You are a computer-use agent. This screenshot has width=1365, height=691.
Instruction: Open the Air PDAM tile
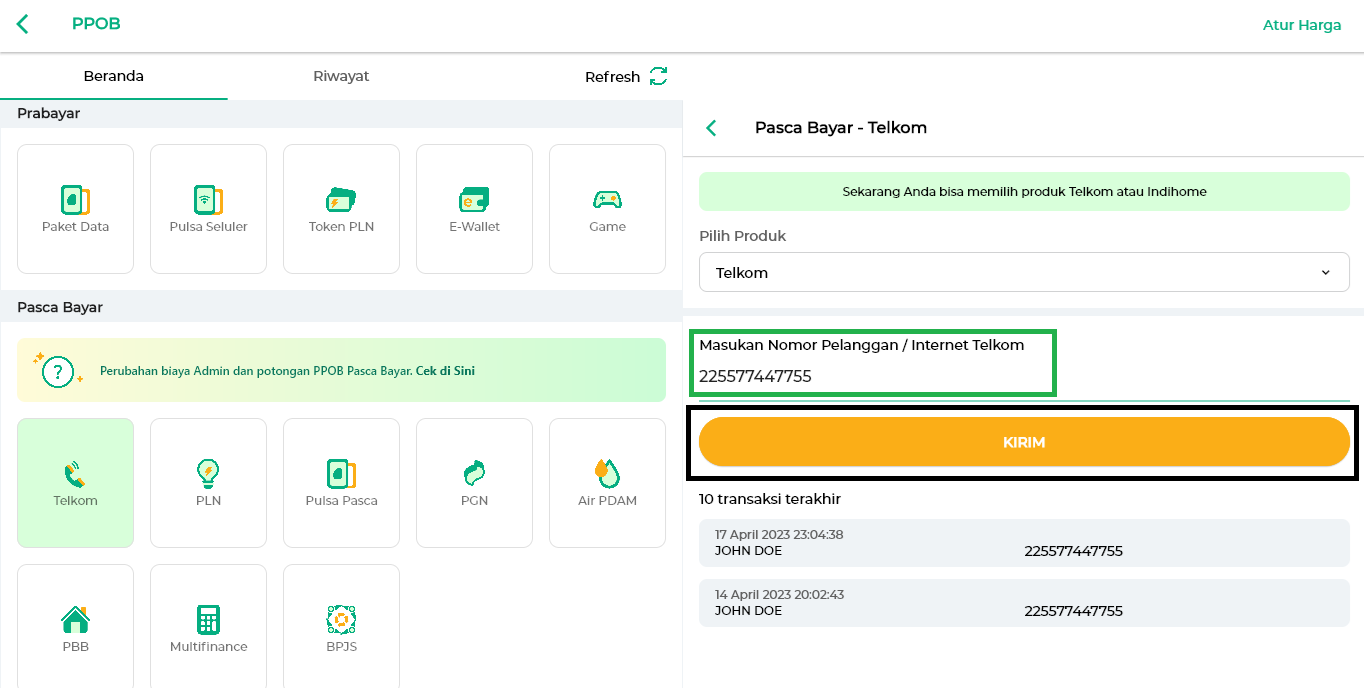[x=607, y=483]
